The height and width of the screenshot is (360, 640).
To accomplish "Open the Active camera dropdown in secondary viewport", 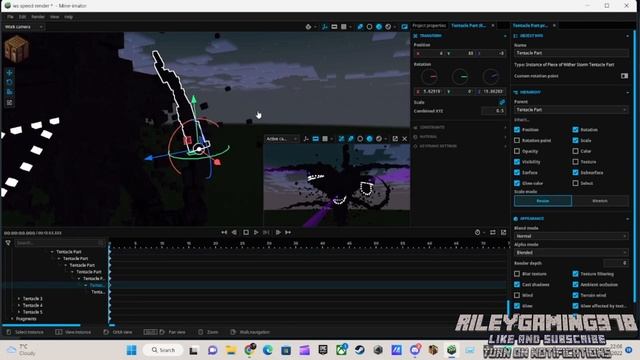I will tap(281, 139).
